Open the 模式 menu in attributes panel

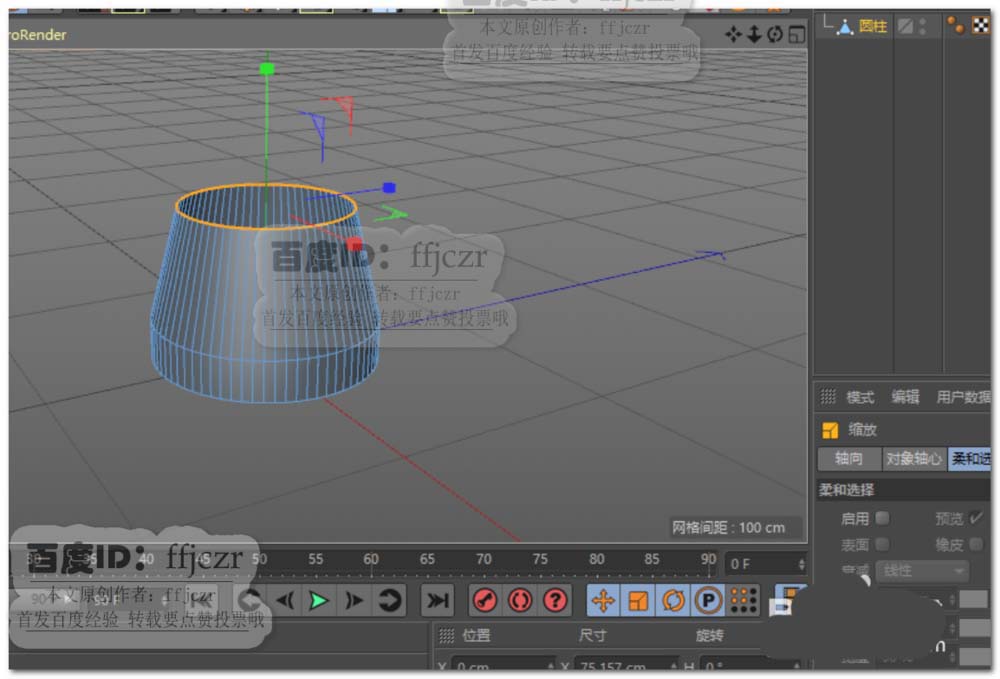(x=860, y=397)
